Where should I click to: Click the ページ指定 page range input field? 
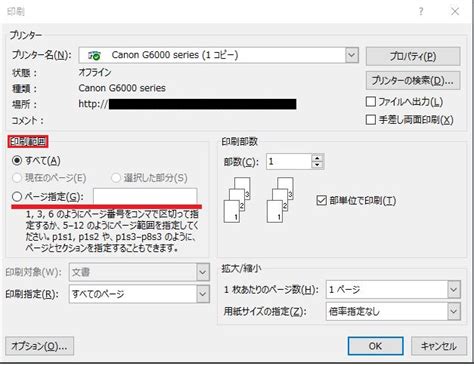(x=145, y=197)
